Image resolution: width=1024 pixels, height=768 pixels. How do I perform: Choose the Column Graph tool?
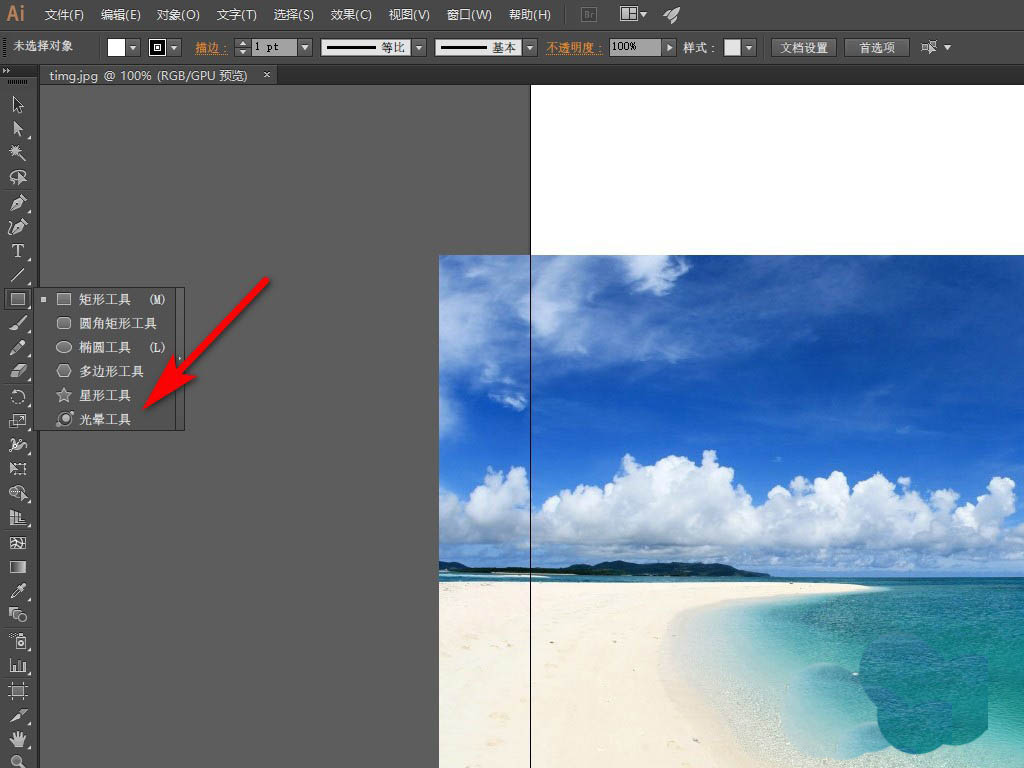point(18,665)
